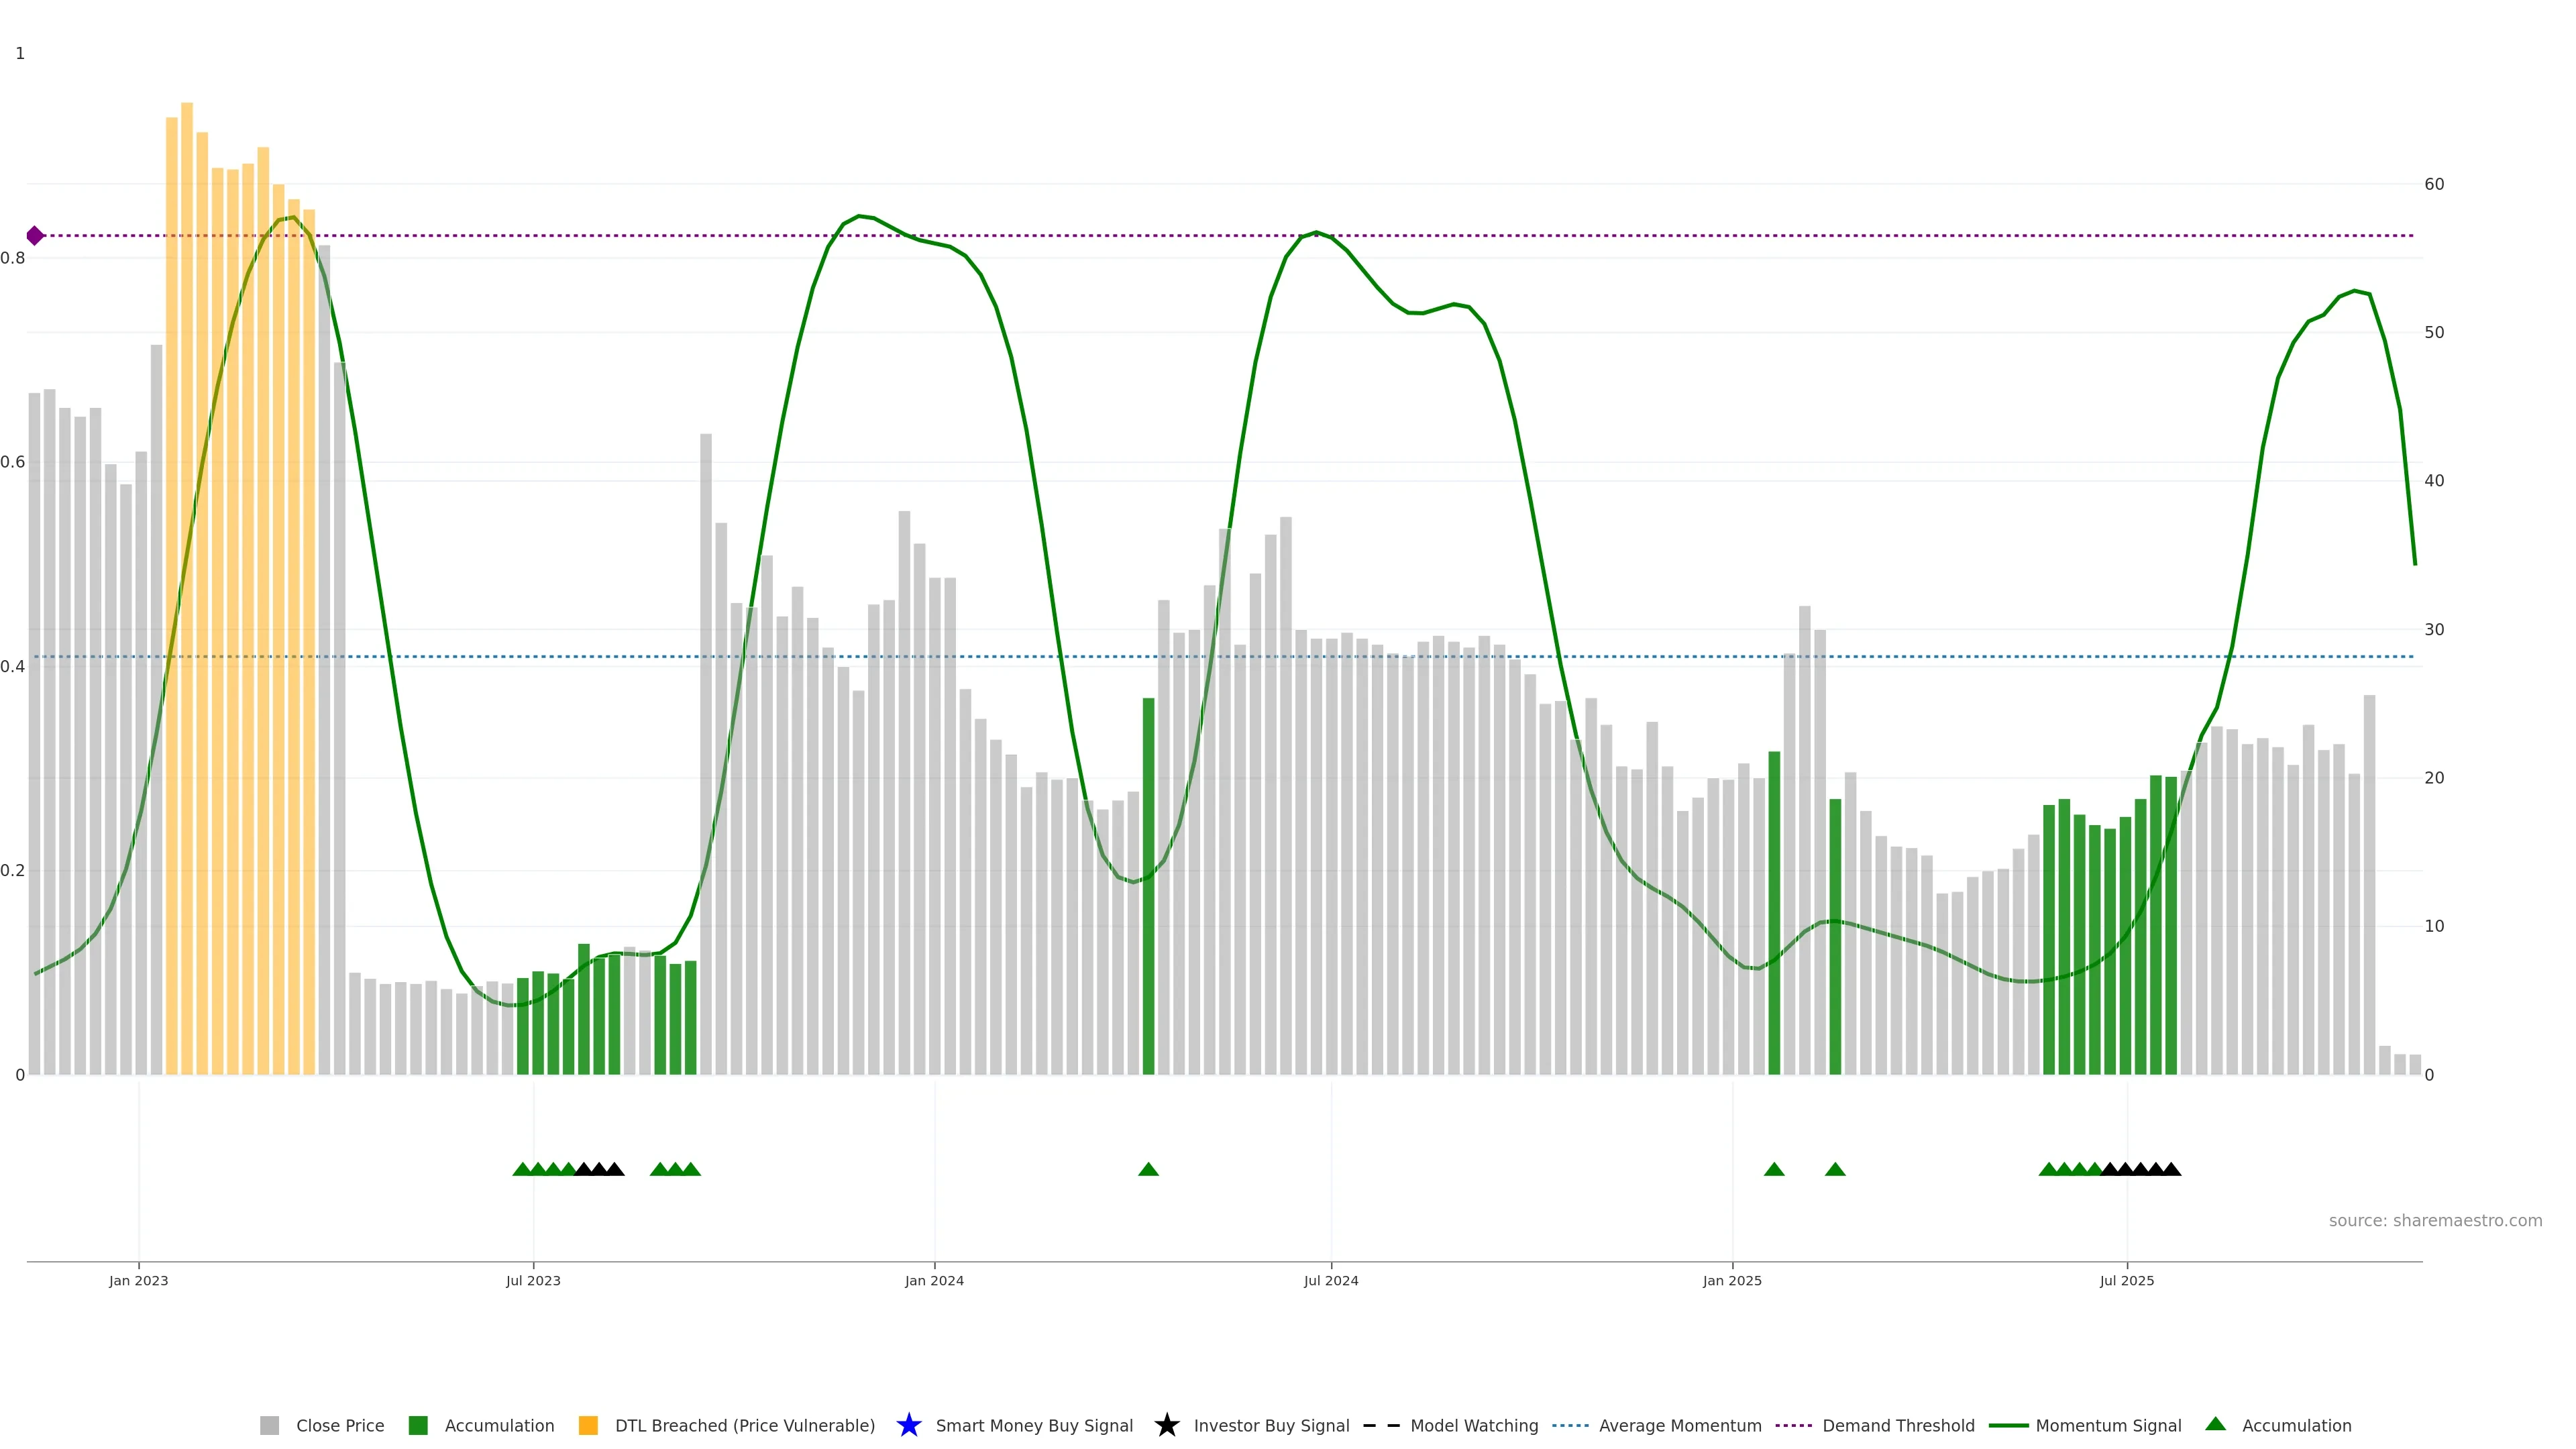Click the purple diamond demand threshold marker

(x=35, y=236)
